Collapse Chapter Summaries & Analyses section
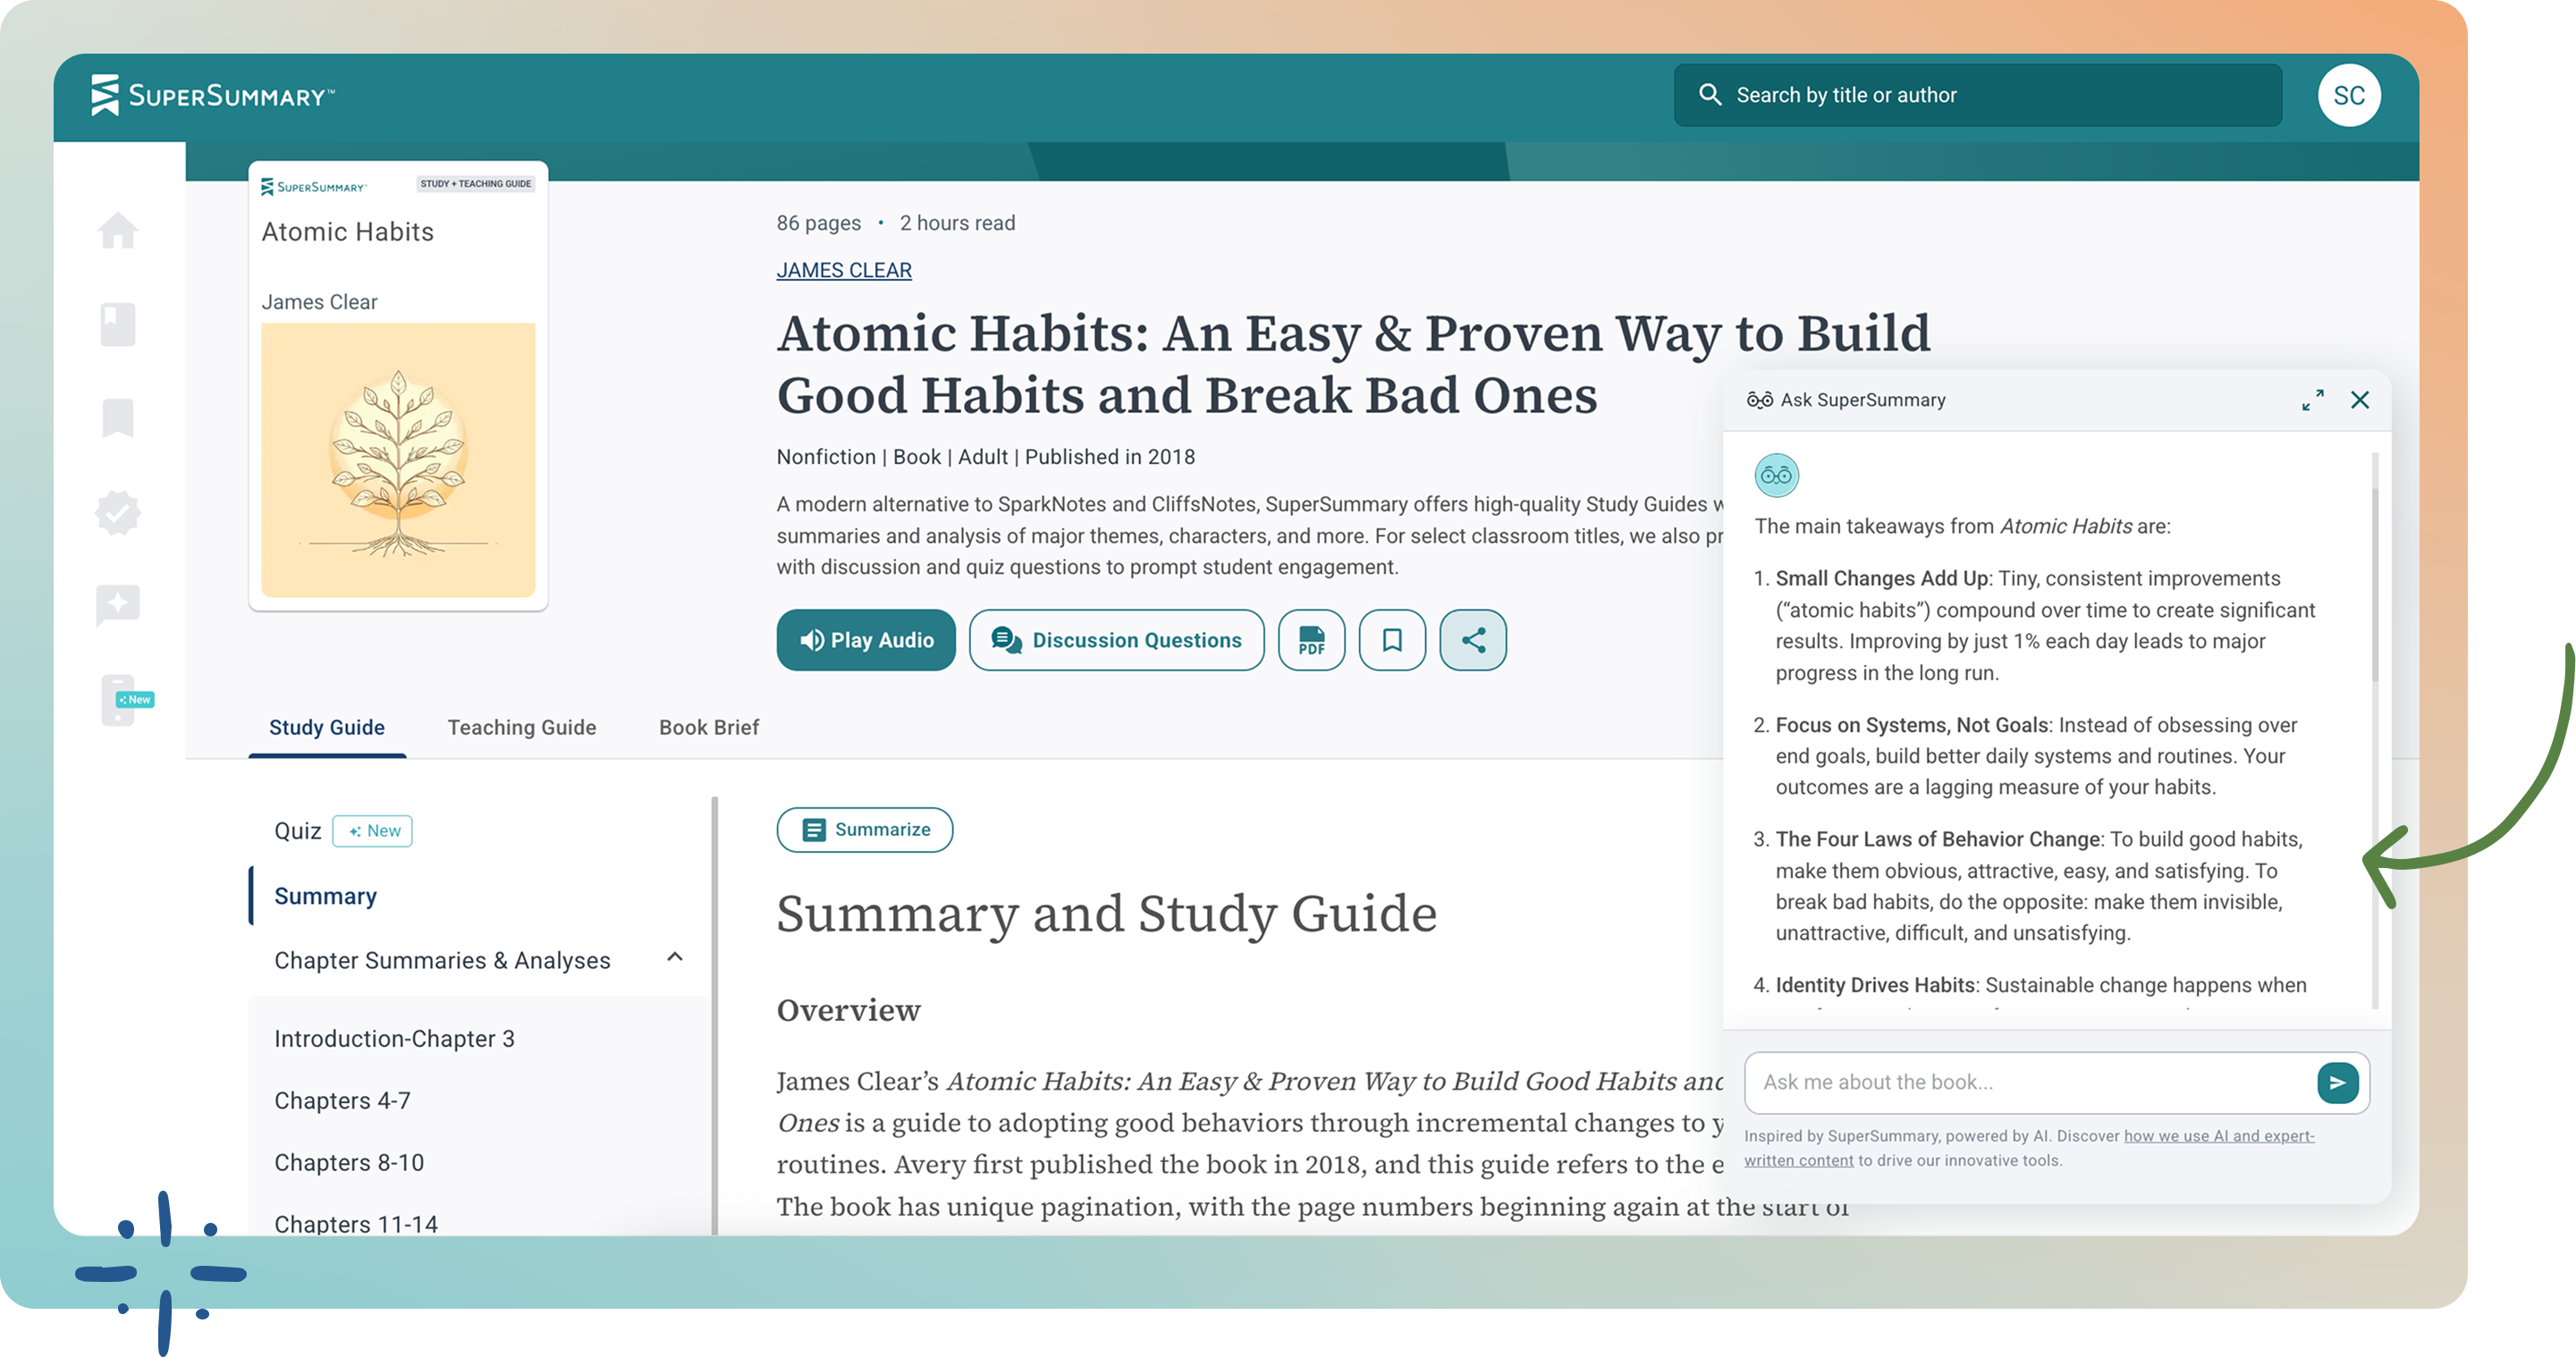This screenshot has width=2576, height=1357. point(675,958)
